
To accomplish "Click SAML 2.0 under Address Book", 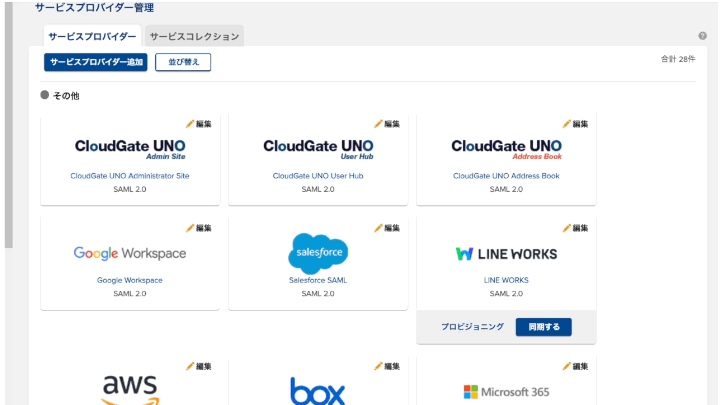I will [506, 189].
